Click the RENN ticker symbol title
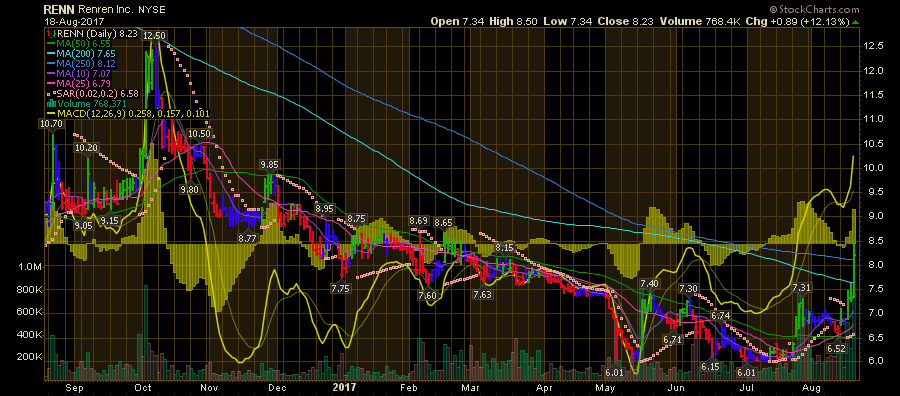This screenshot has height=396, width=900. (58, 10)
